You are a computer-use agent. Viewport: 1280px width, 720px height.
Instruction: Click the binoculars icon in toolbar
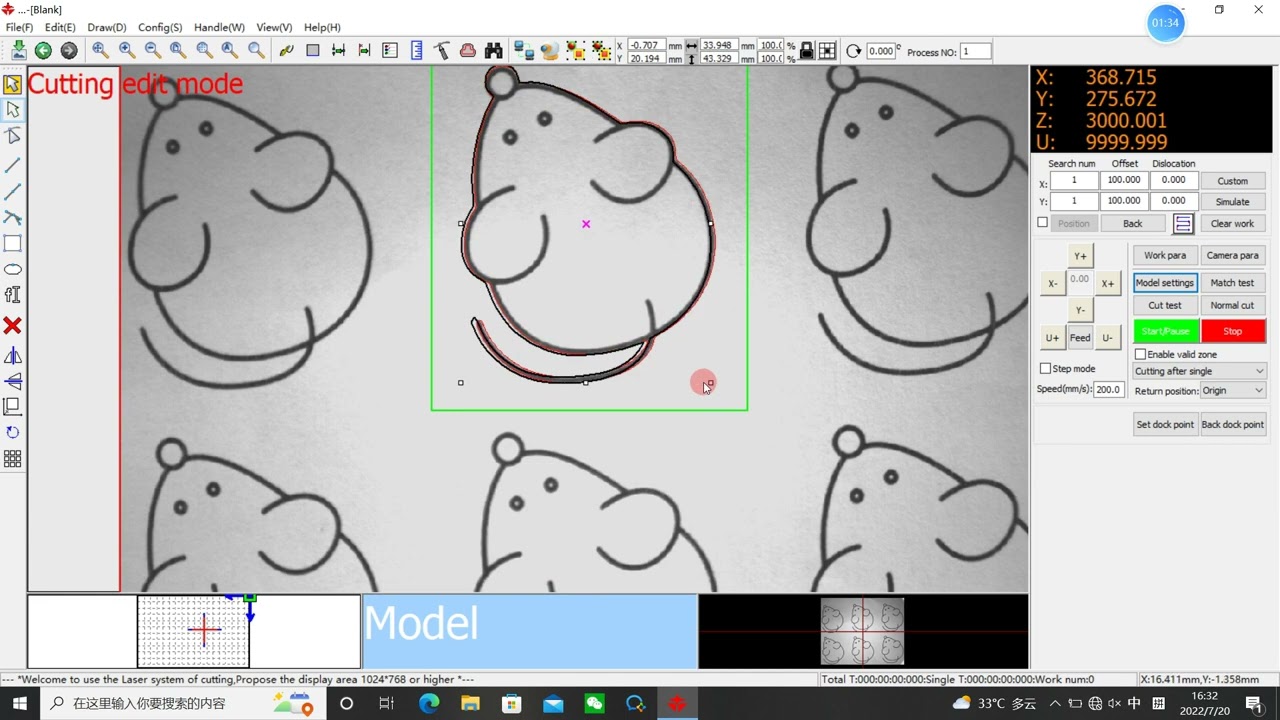pos(493,50)
